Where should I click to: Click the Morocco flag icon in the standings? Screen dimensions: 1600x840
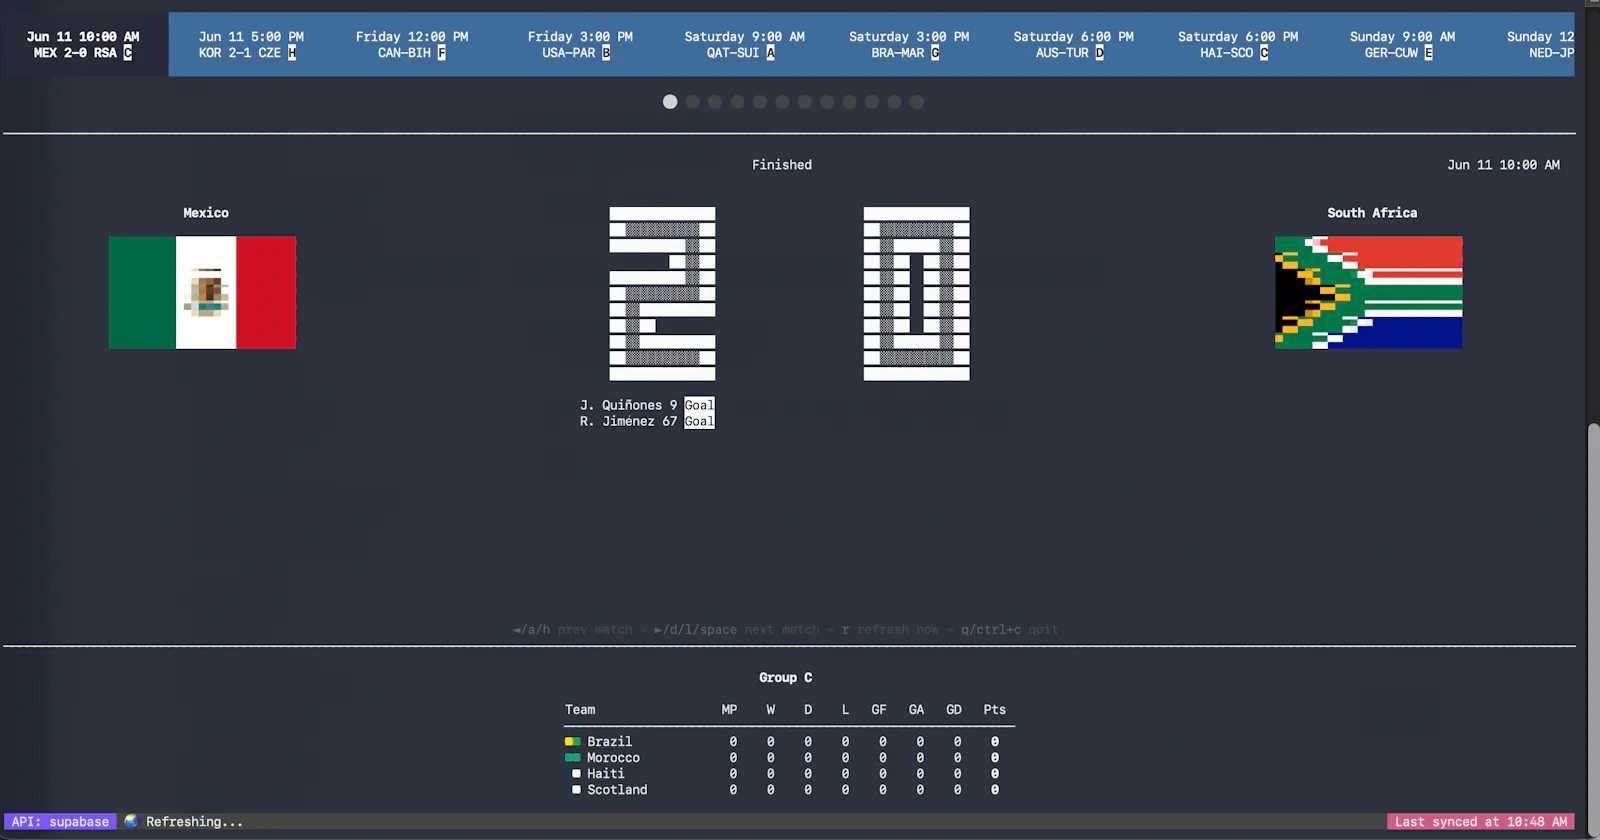(x=572, y=758)
